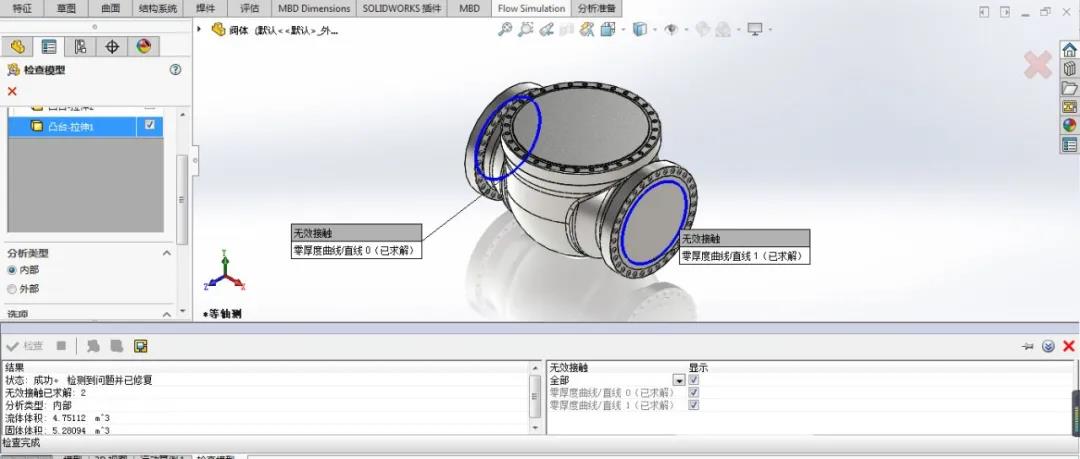Screen dimensions: 1080x459
Task: Open the DimXpert crosshair tab
Action: tap(112, 46)
